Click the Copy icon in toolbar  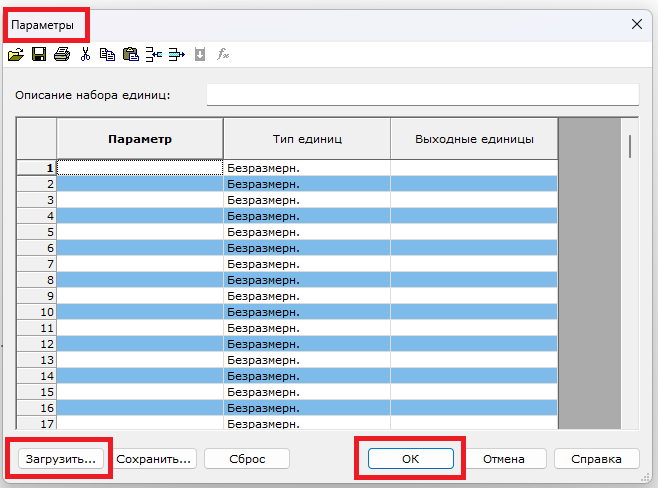(107, 55)
